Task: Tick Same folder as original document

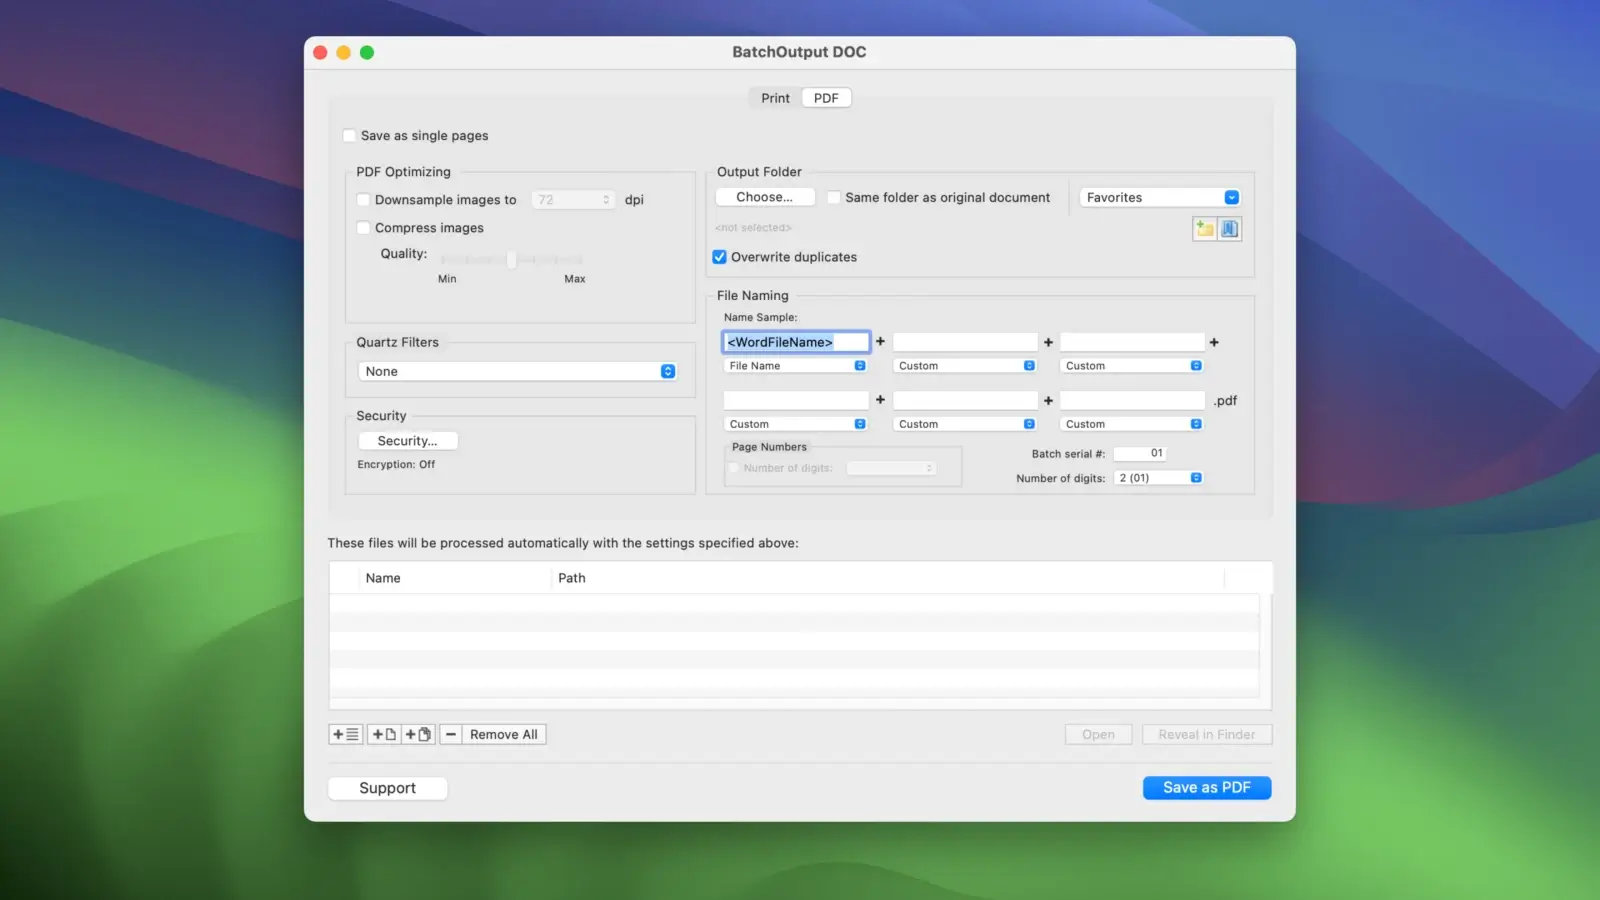Action: tap(833, 198)
